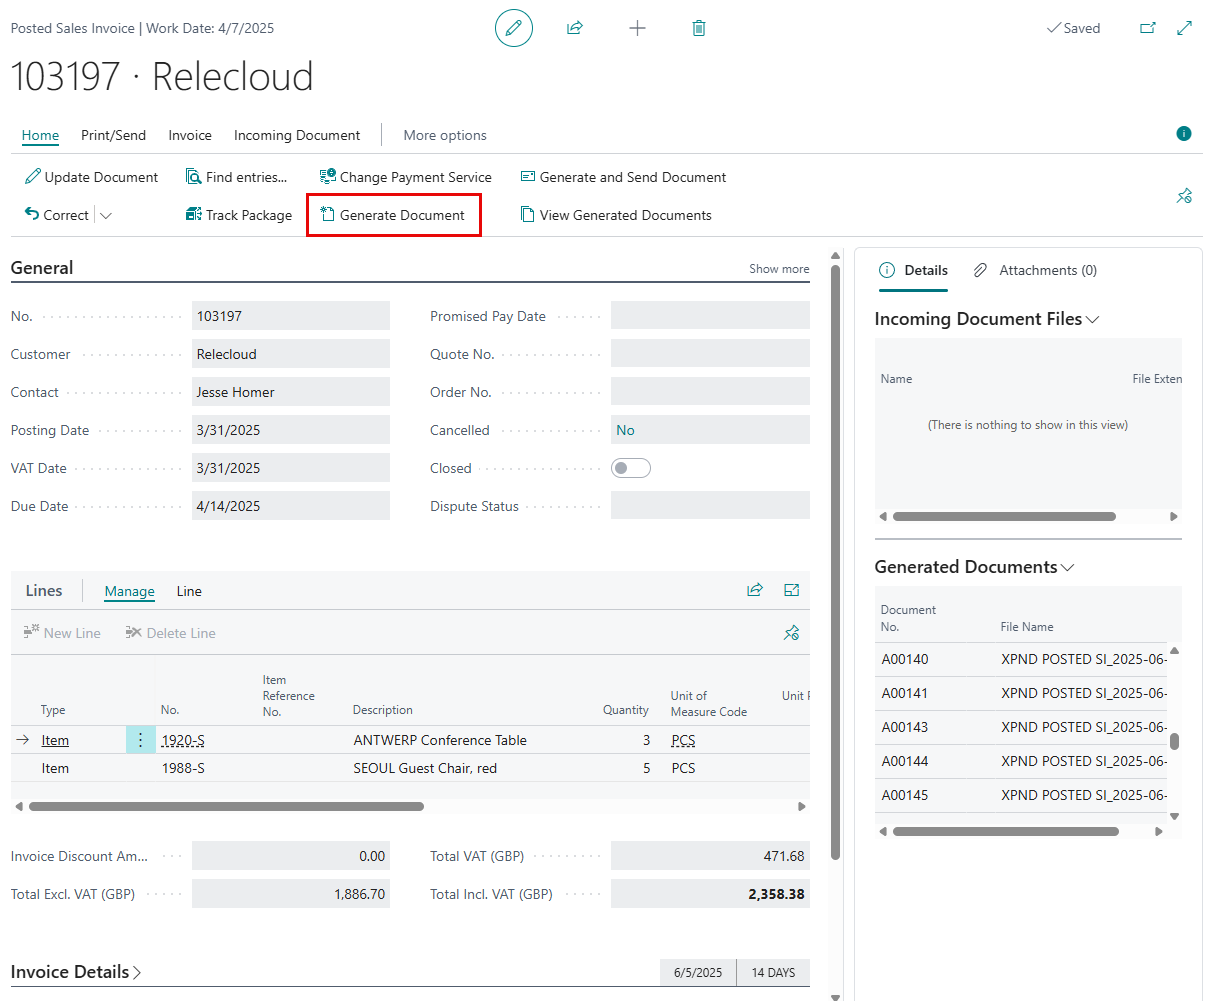The height and width of the screenshot is (1001, 1212).
Task: Open row options for ANTWERP Conference Table
Action: point(141,740)
